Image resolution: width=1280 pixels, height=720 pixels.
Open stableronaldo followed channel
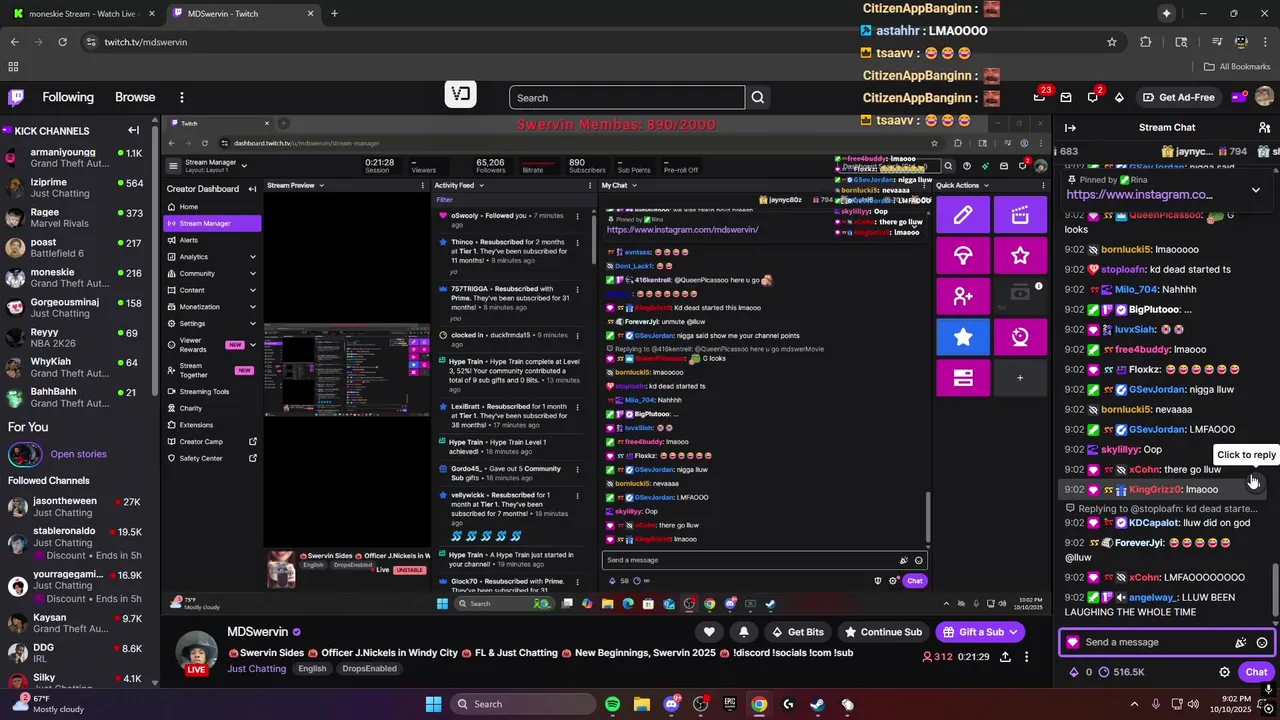coord(78,543)
